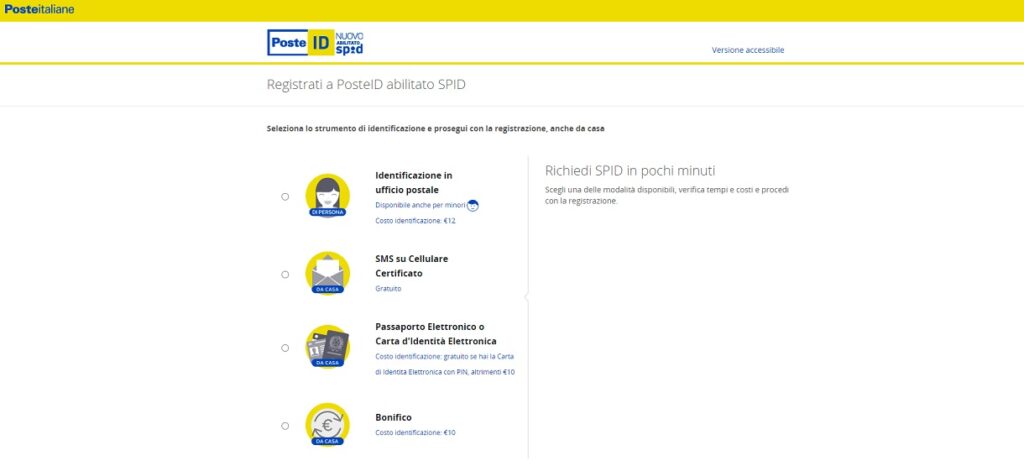Select the post office identification radio button
Screen dimensions: 1024x466
(x=285, y=196)
